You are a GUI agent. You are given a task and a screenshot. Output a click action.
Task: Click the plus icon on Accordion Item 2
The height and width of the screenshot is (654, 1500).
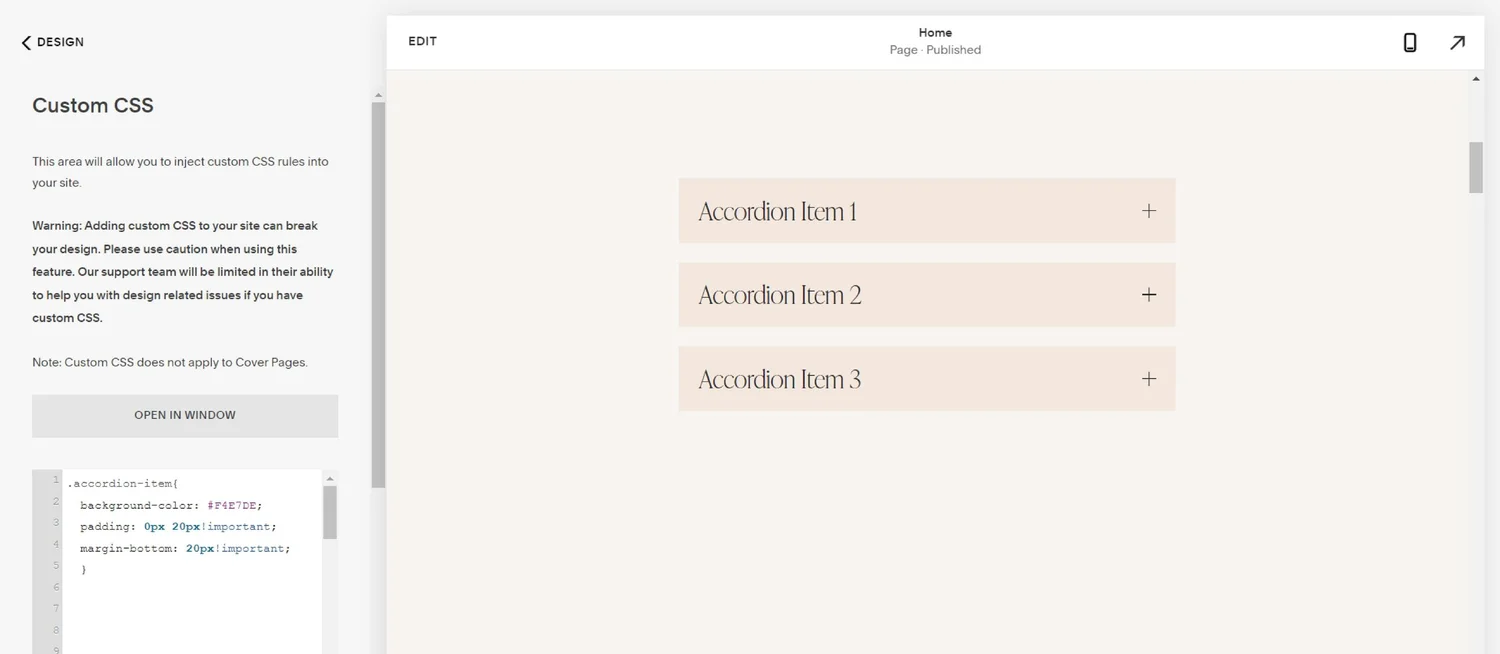1148,294
